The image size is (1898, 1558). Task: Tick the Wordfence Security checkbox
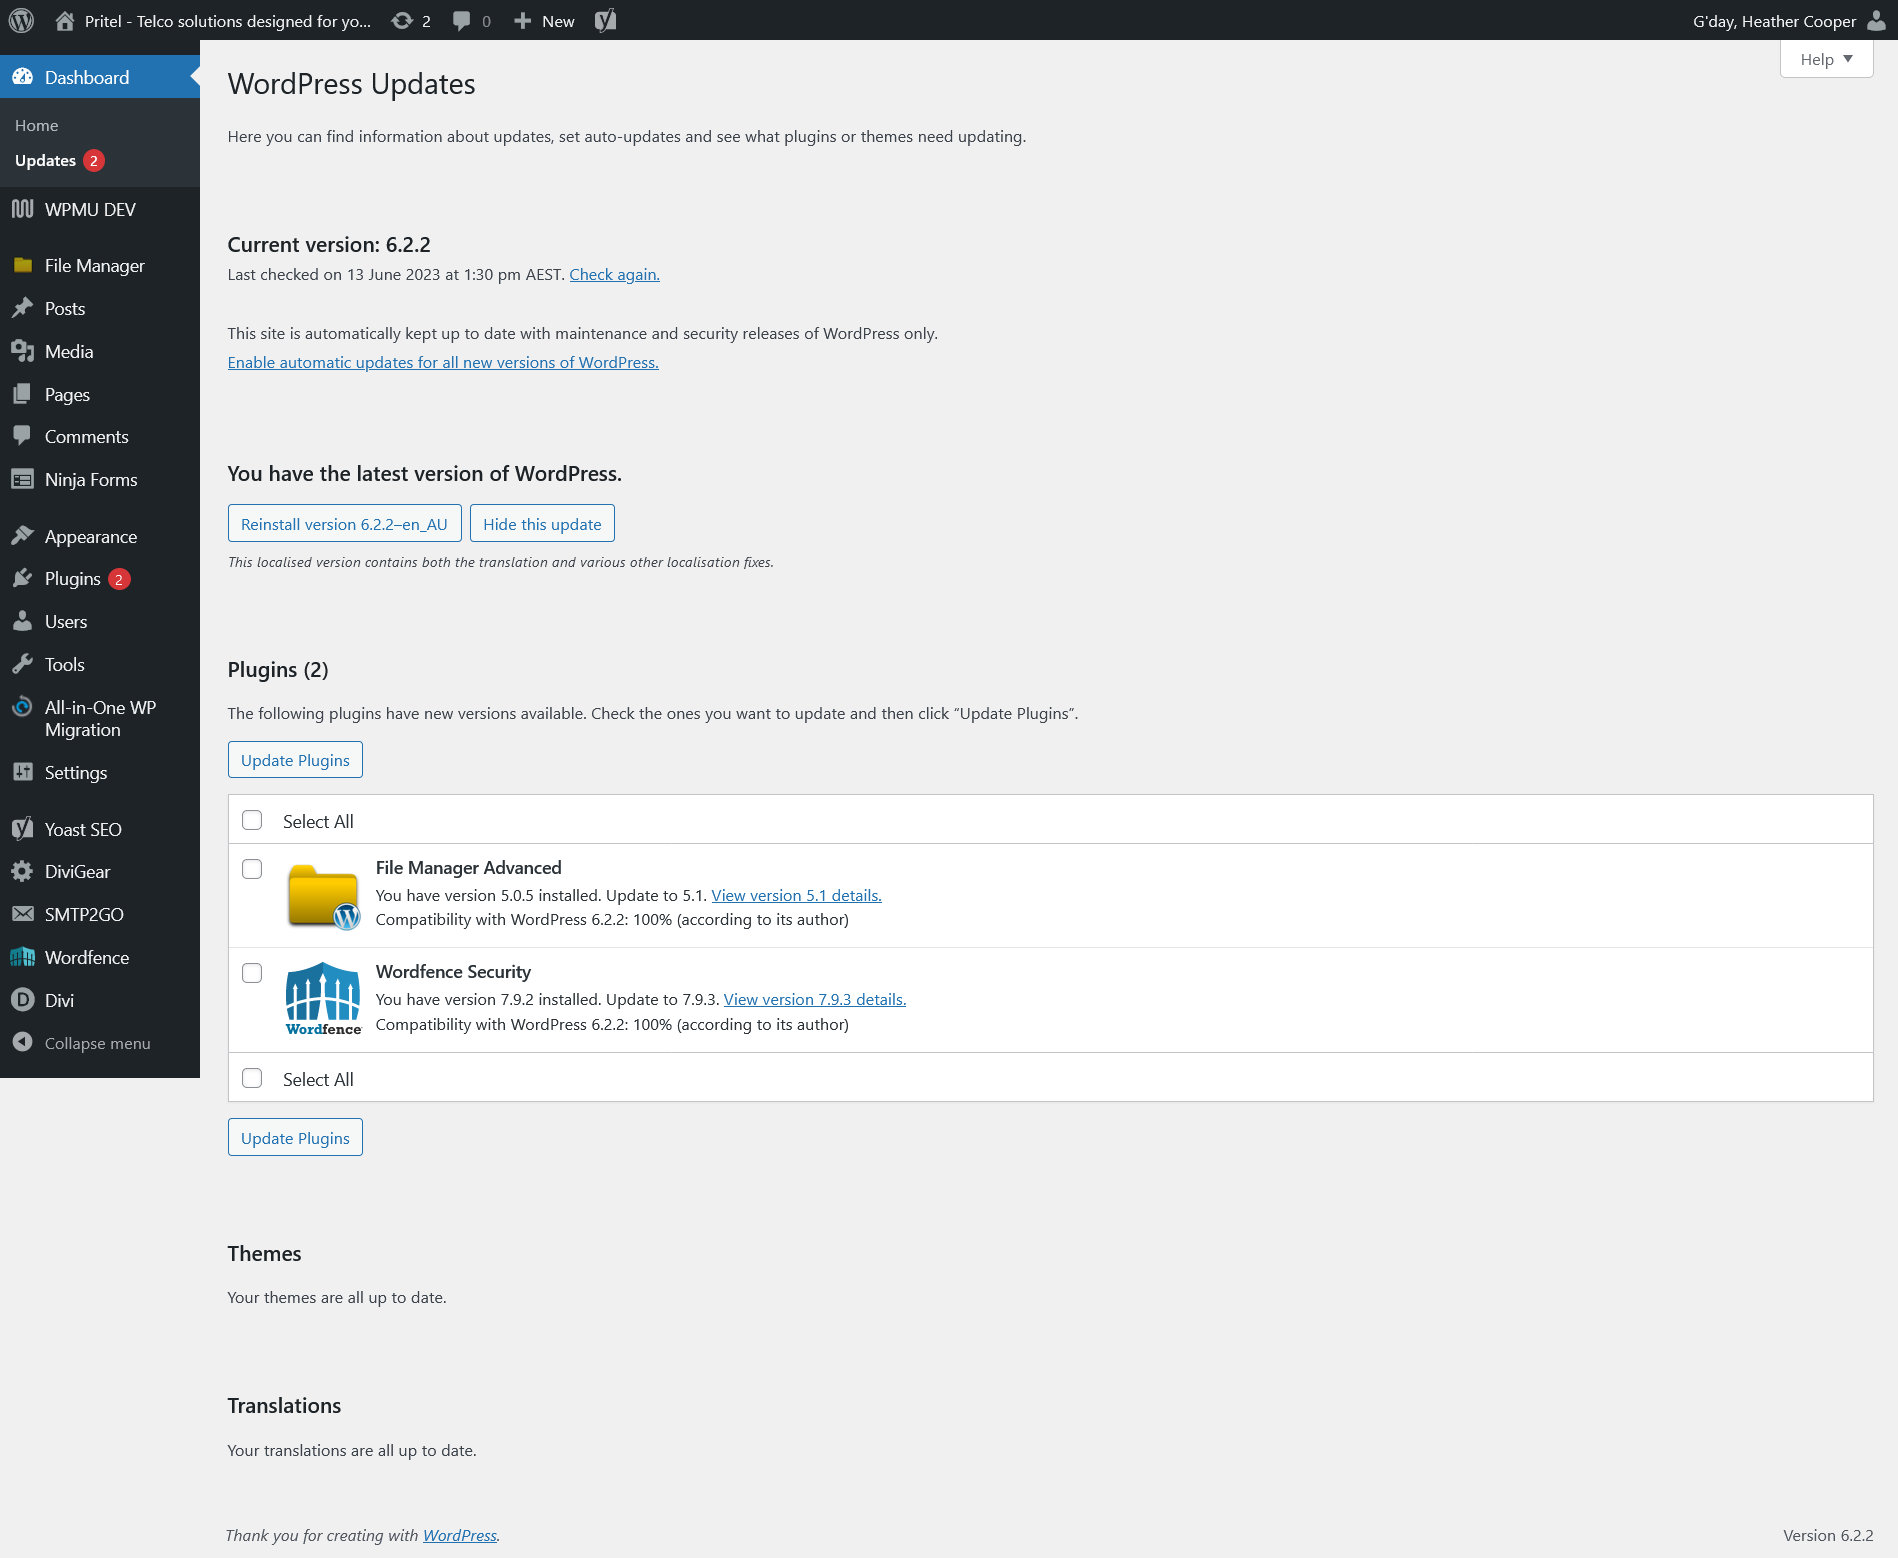(x=252, y=973)
